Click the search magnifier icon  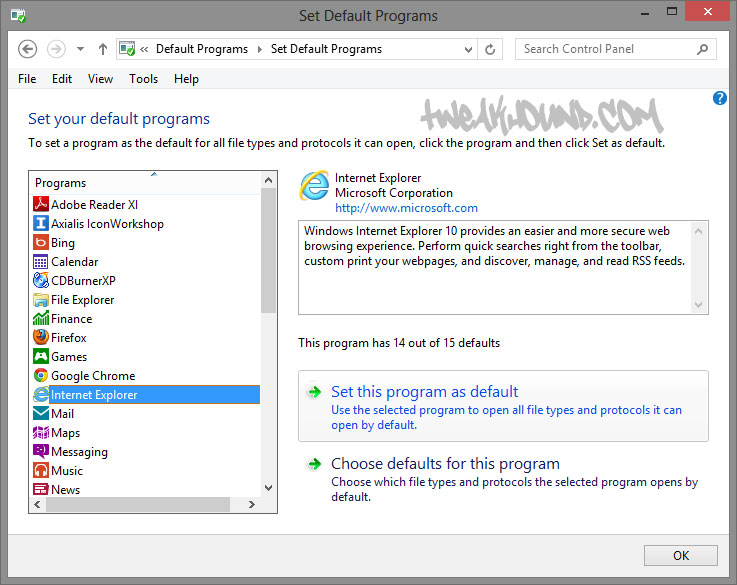(x=702, y=49)
